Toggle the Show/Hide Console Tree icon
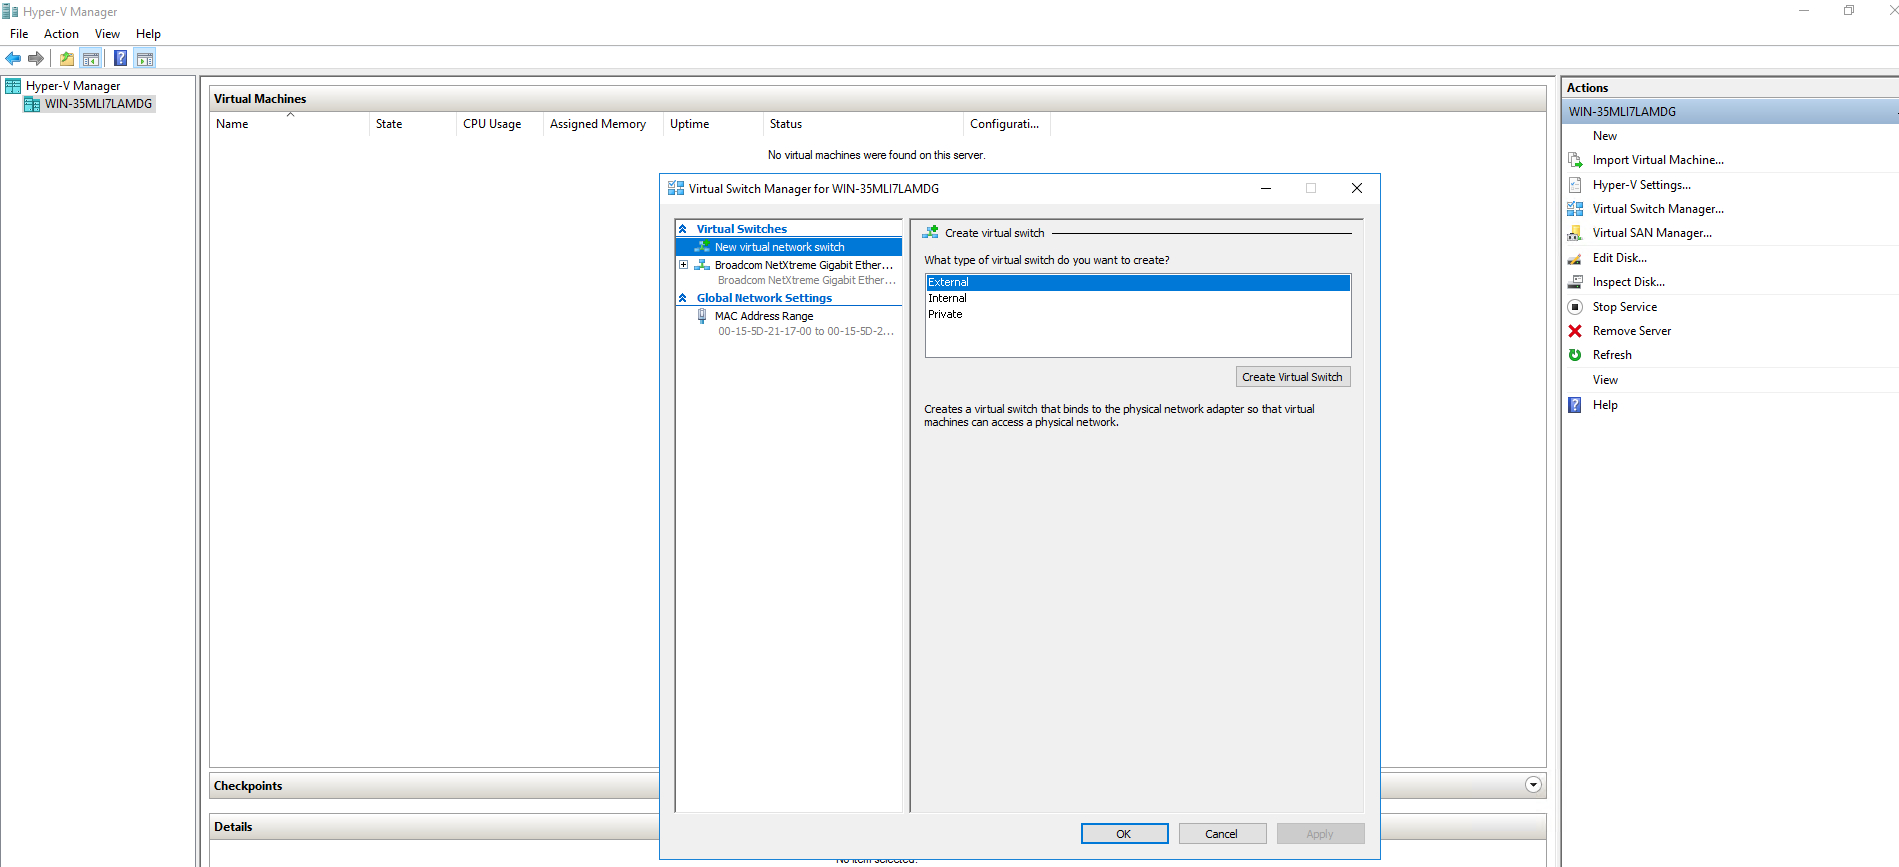This screenshot has width=1899, height=867. pos(91,58)
